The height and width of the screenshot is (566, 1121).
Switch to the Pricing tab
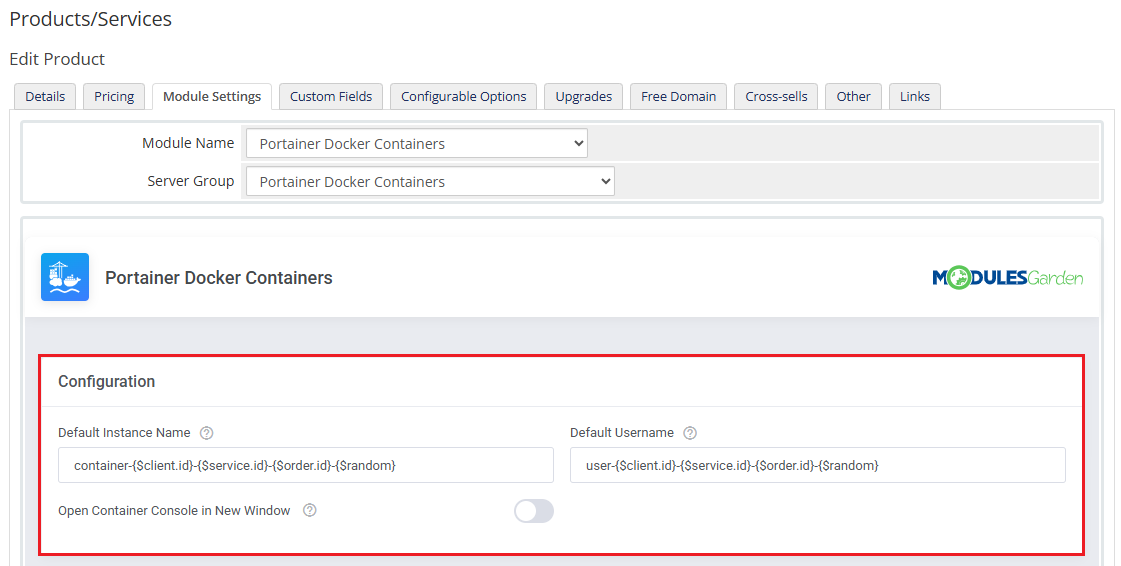114,96
